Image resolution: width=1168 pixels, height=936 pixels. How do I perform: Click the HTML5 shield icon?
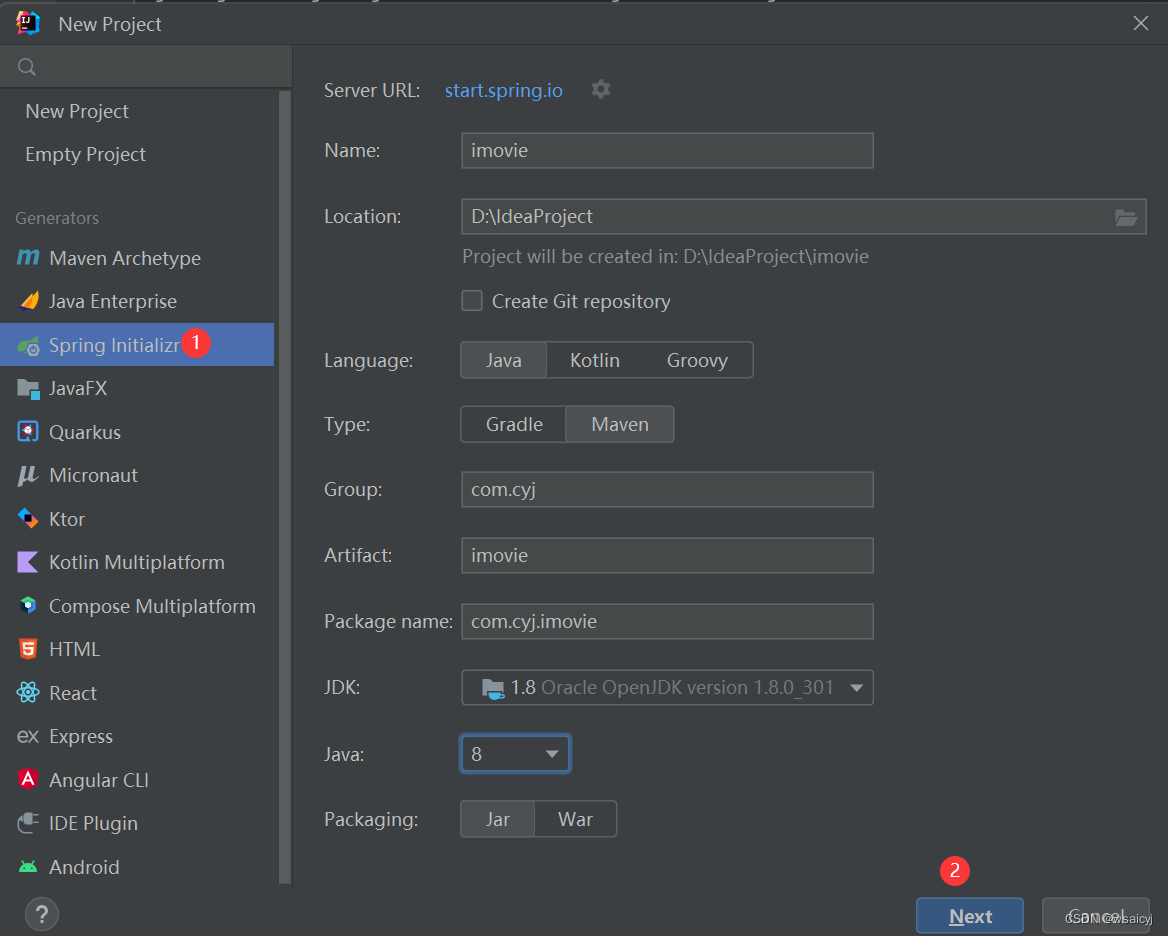point(28,649)
